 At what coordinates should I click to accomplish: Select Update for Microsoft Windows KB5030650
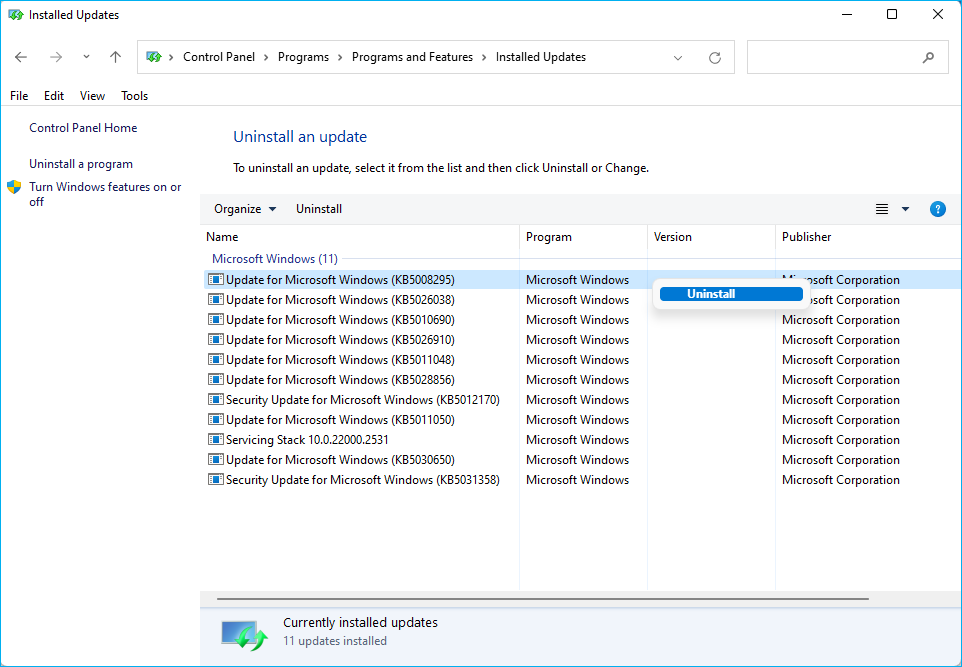tap(330, 459)
